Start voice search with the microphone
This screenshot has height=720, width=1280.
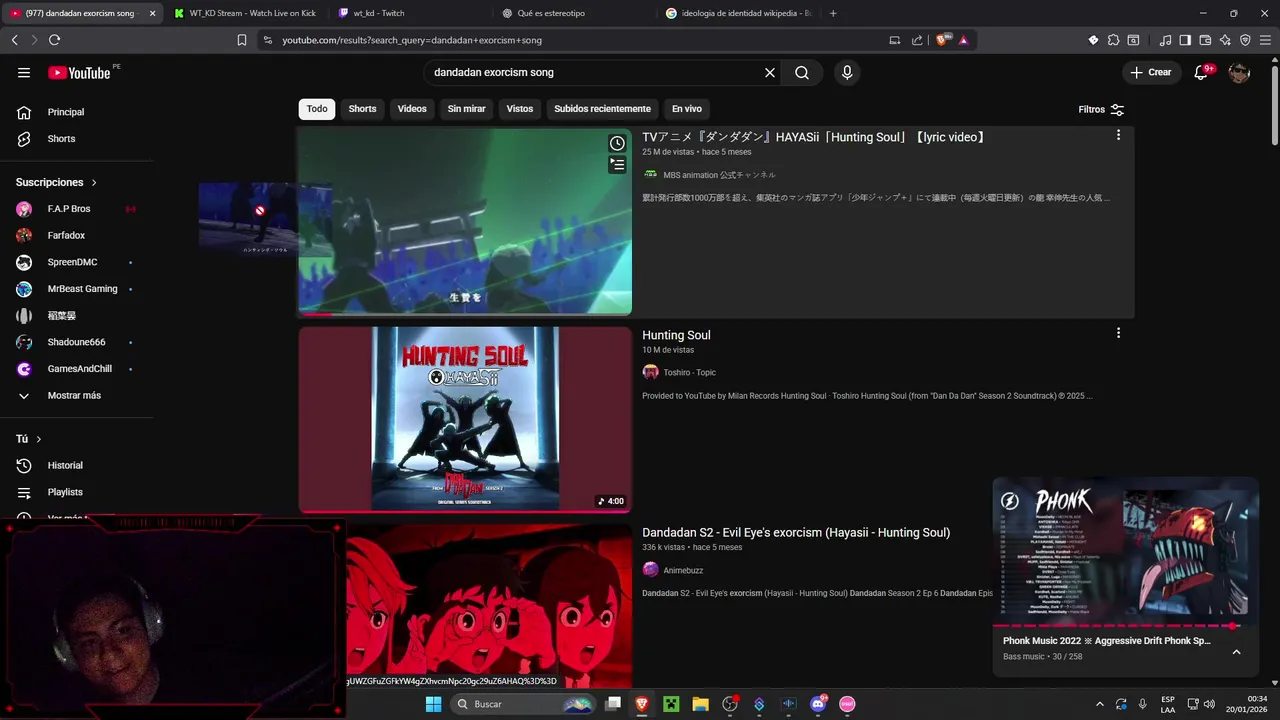coord(847,72)
